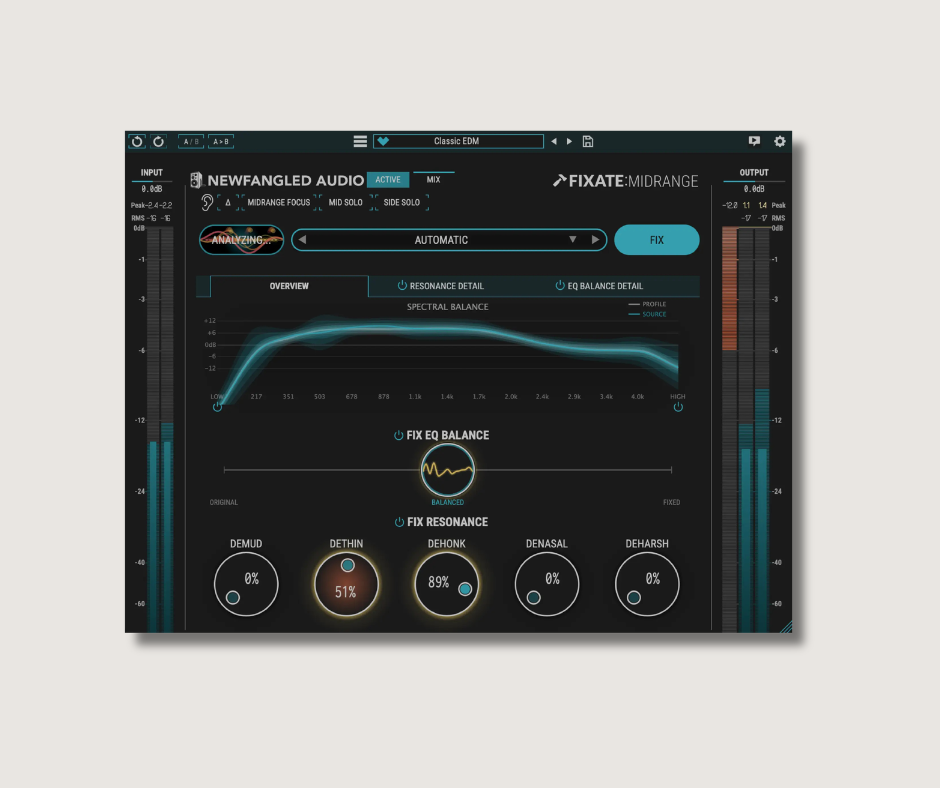Toggle the ACTIVE button

click(388, 179)
